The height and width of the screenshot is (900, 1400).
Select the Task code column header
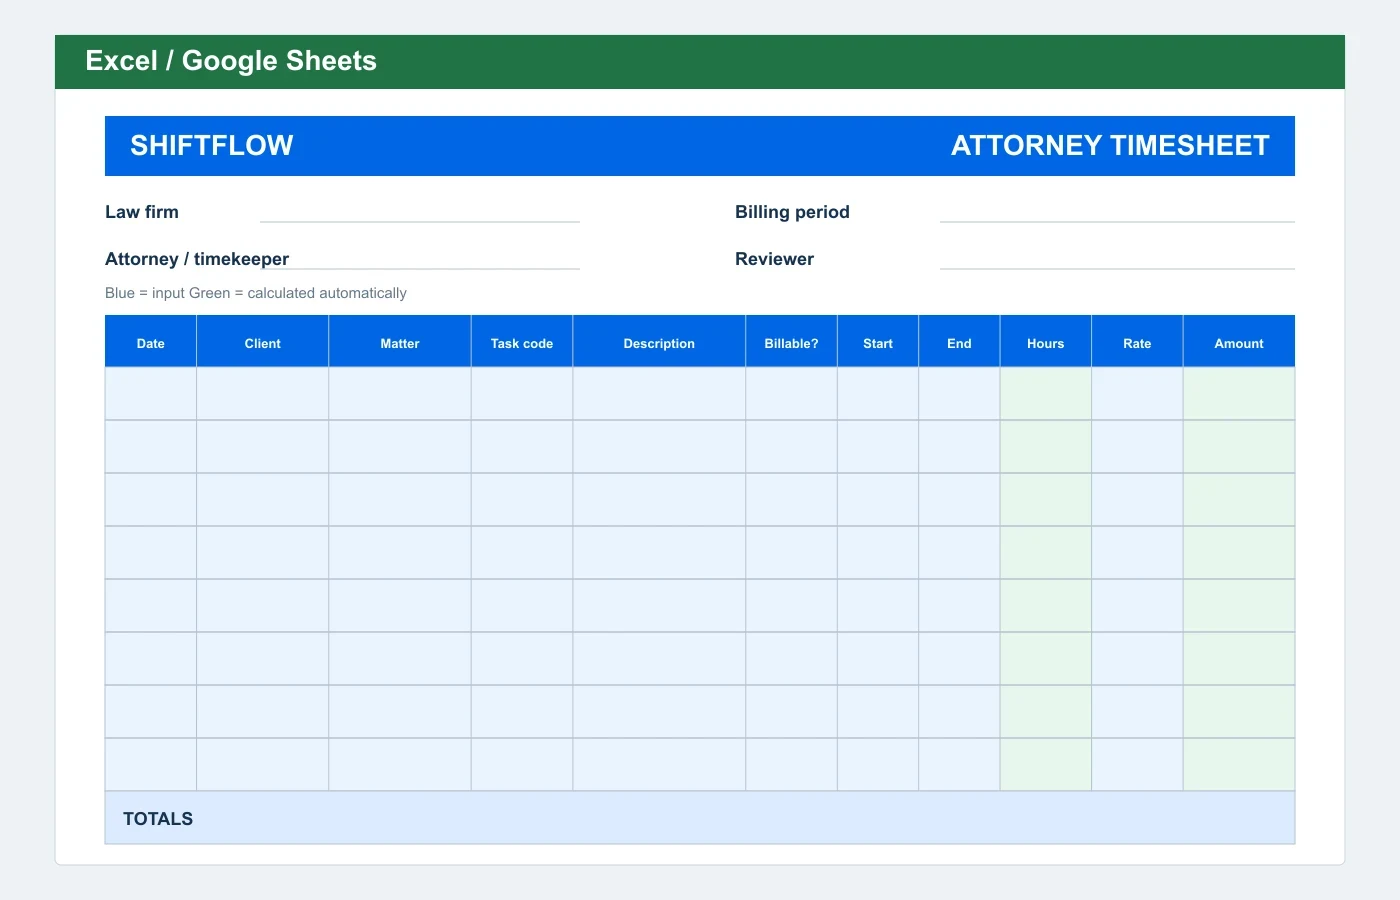click(522, 342)
